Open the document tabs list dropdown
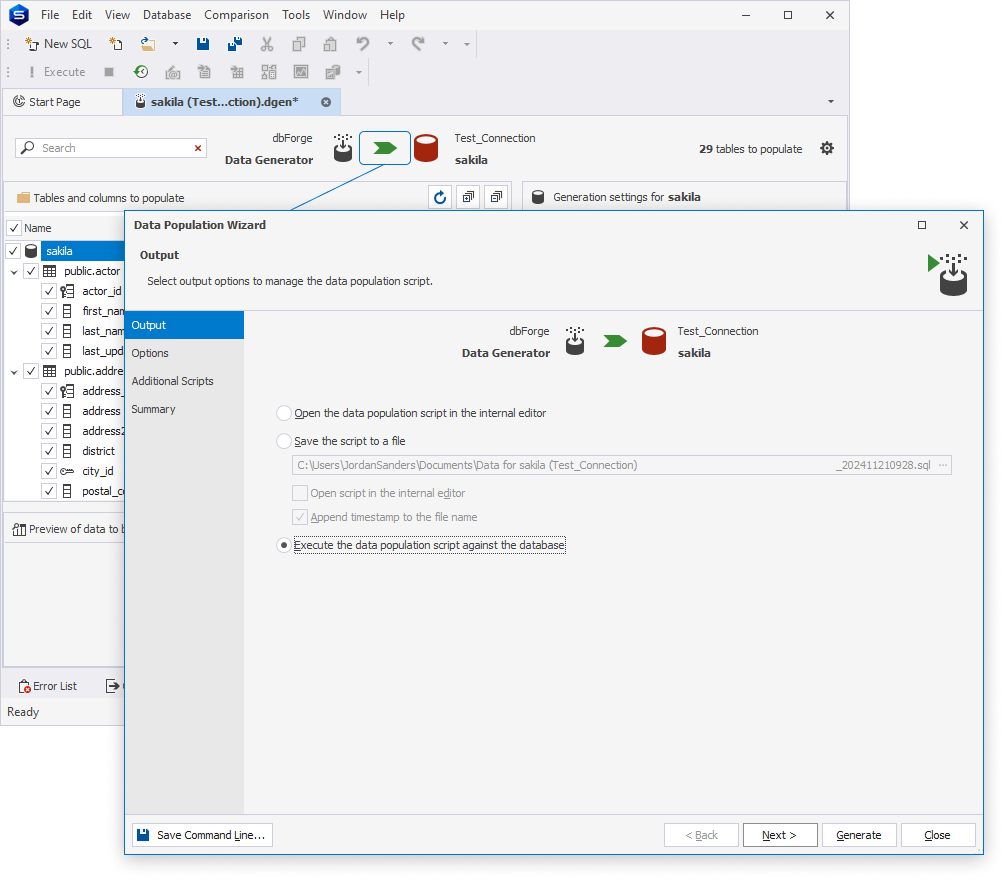The image size is (1004, 880). coord(830,101)
